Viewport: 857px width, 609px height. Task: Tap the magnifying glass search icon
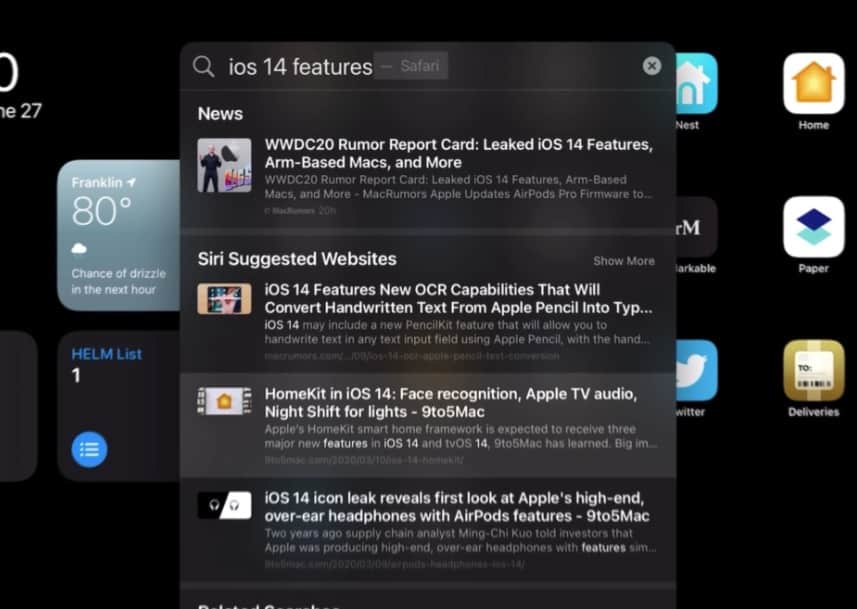point(204,67)
